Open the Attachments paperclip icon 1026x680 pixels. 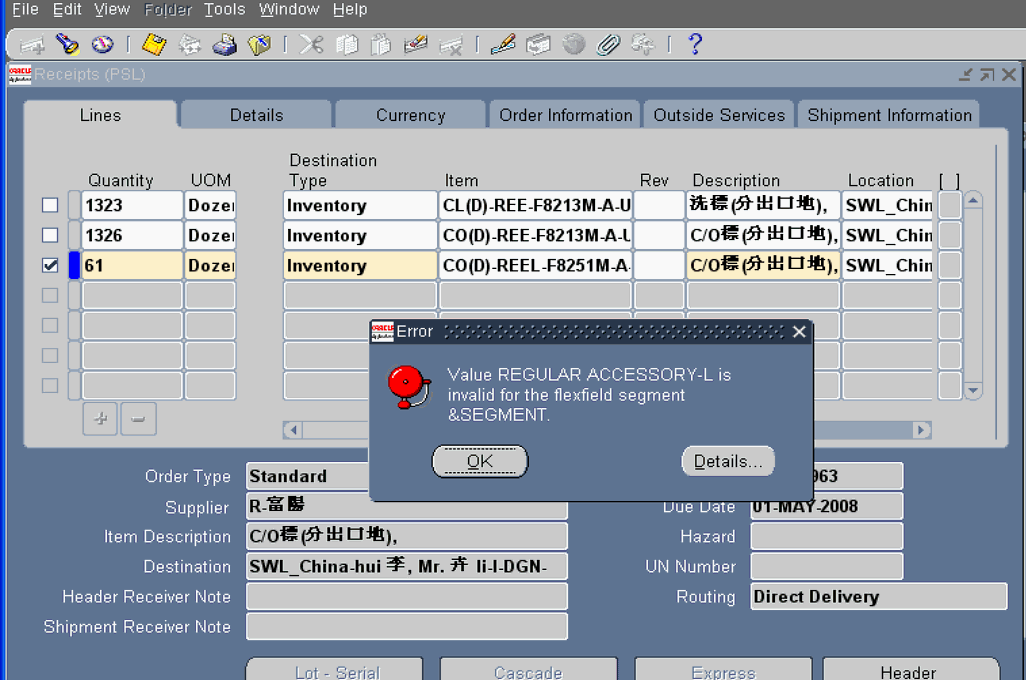coord(608,44)
